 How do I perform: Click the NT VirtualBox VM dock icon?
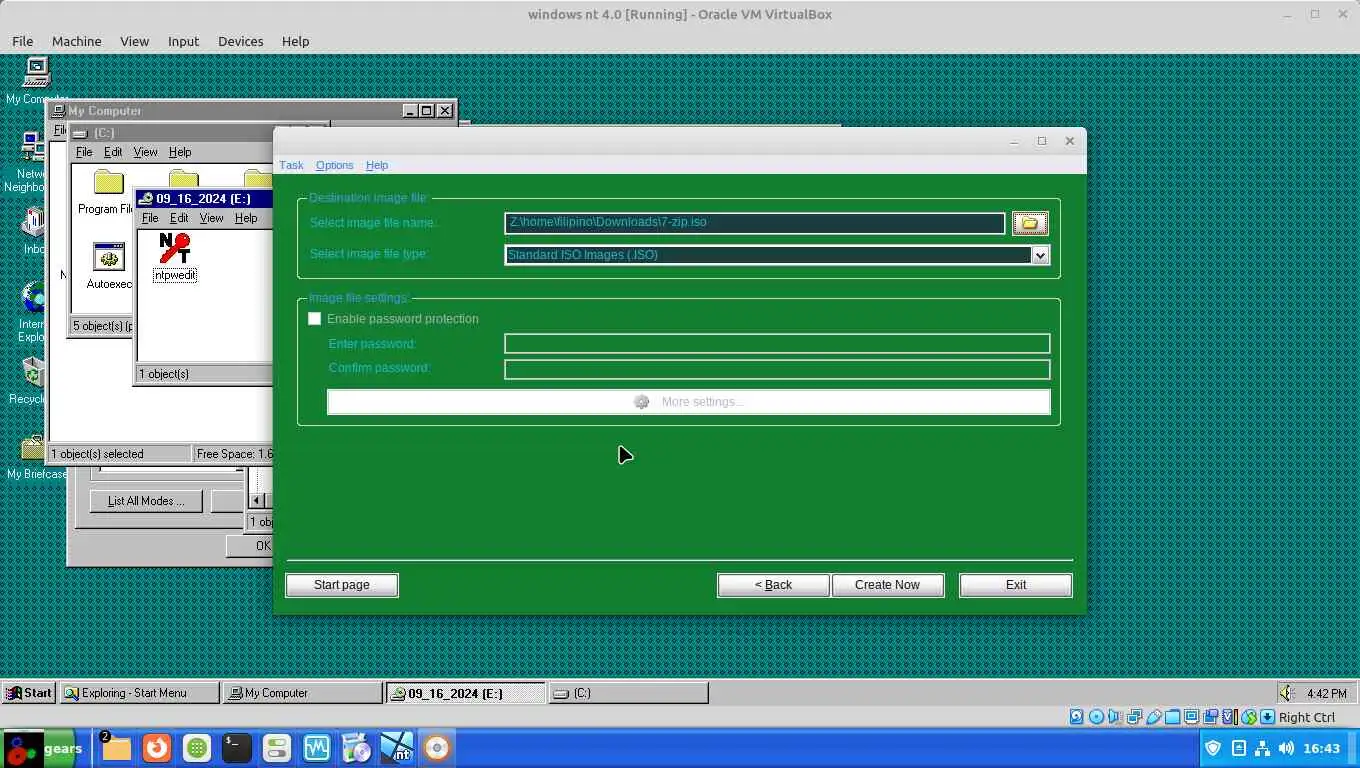point(397,748)
